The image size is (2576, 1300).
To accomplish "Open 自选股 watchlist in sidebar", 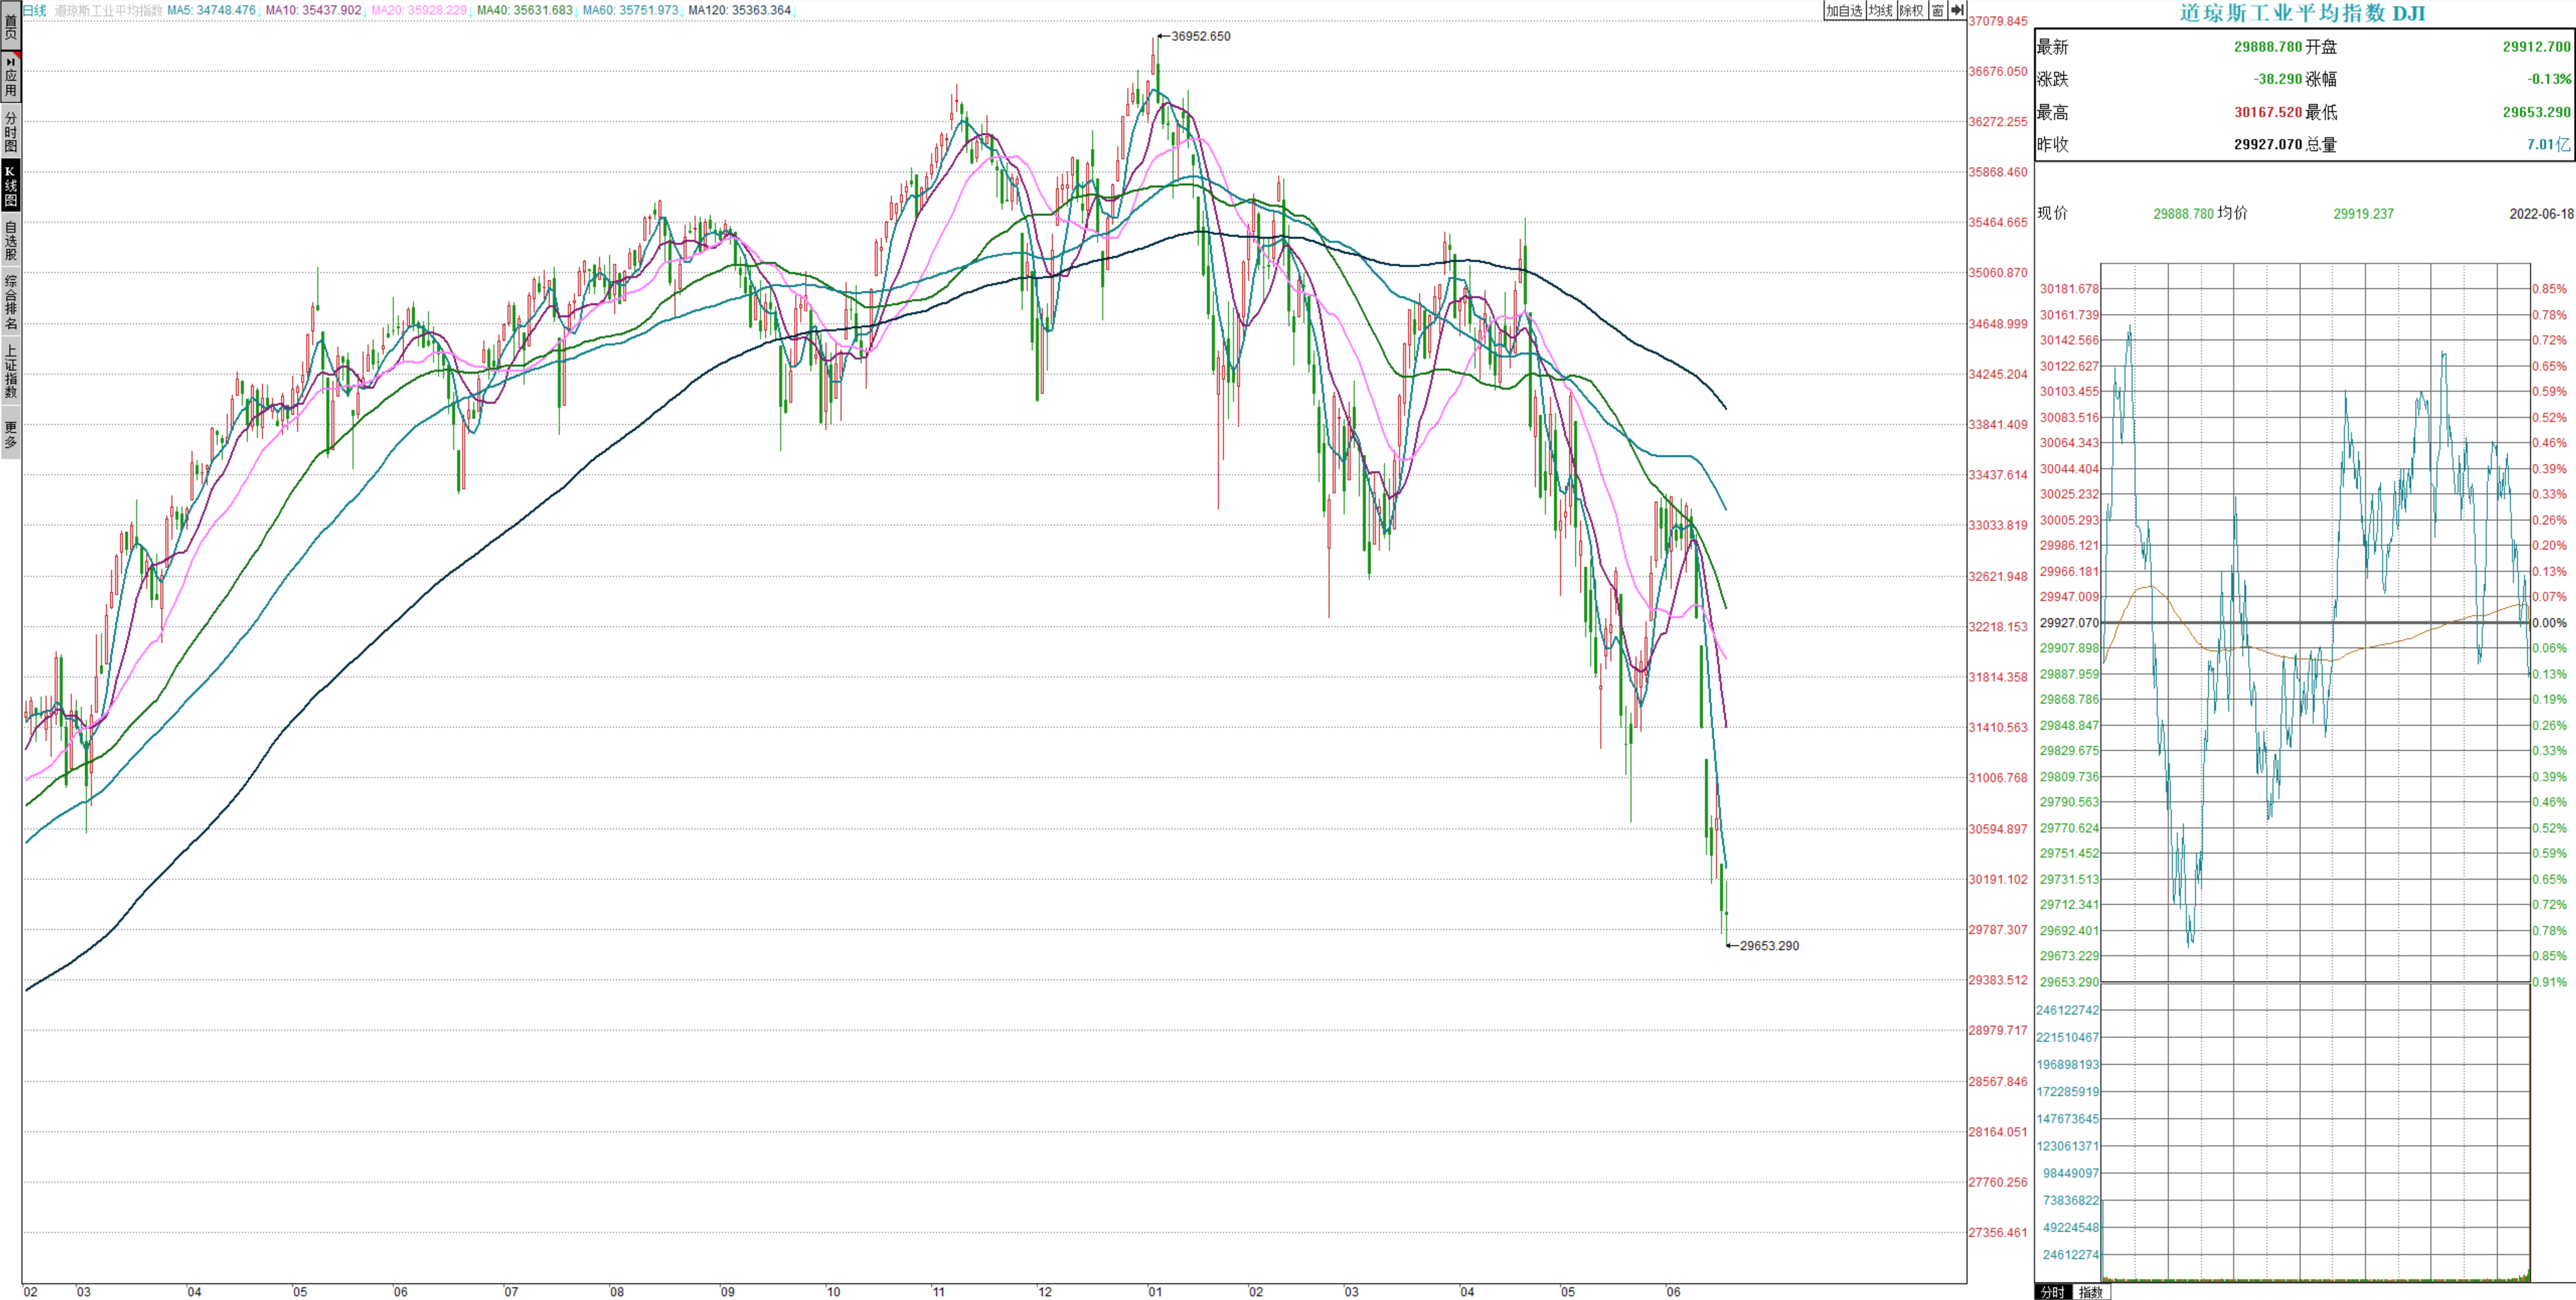I will click(11, 240).
